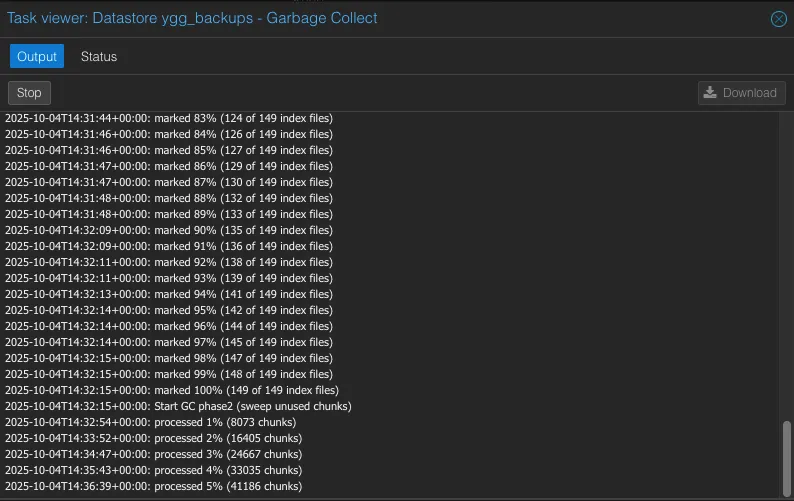Grab the log scrollbar thumb
The width and height of the screenshot is (794, 501).
coord(786,456)
